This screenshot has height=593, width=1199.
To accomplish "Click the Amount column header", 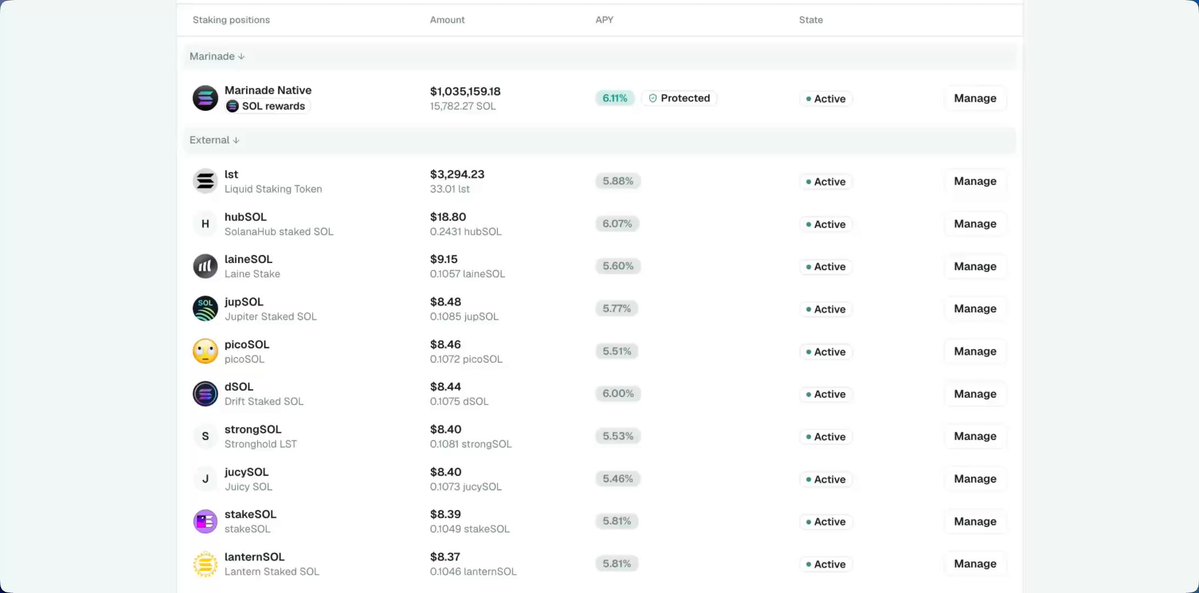I will click(x=447, y=20).
